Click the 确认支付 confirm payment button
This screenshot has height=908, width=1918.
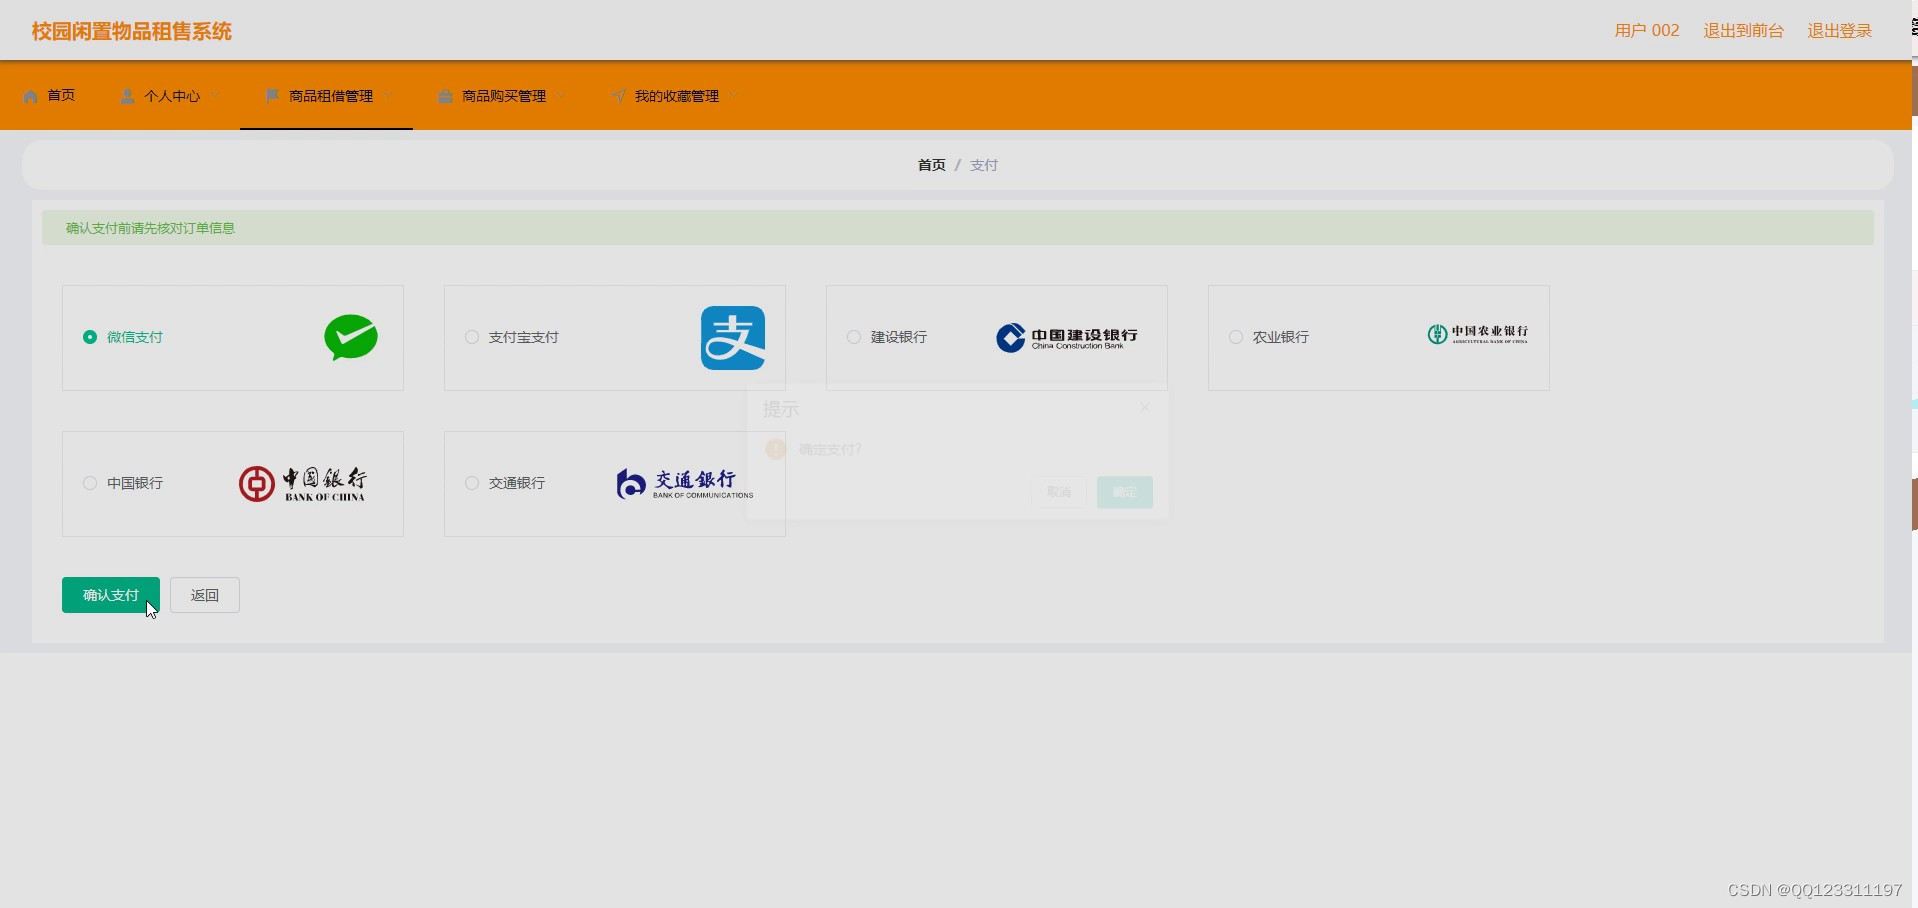click(x=110, y=594)
